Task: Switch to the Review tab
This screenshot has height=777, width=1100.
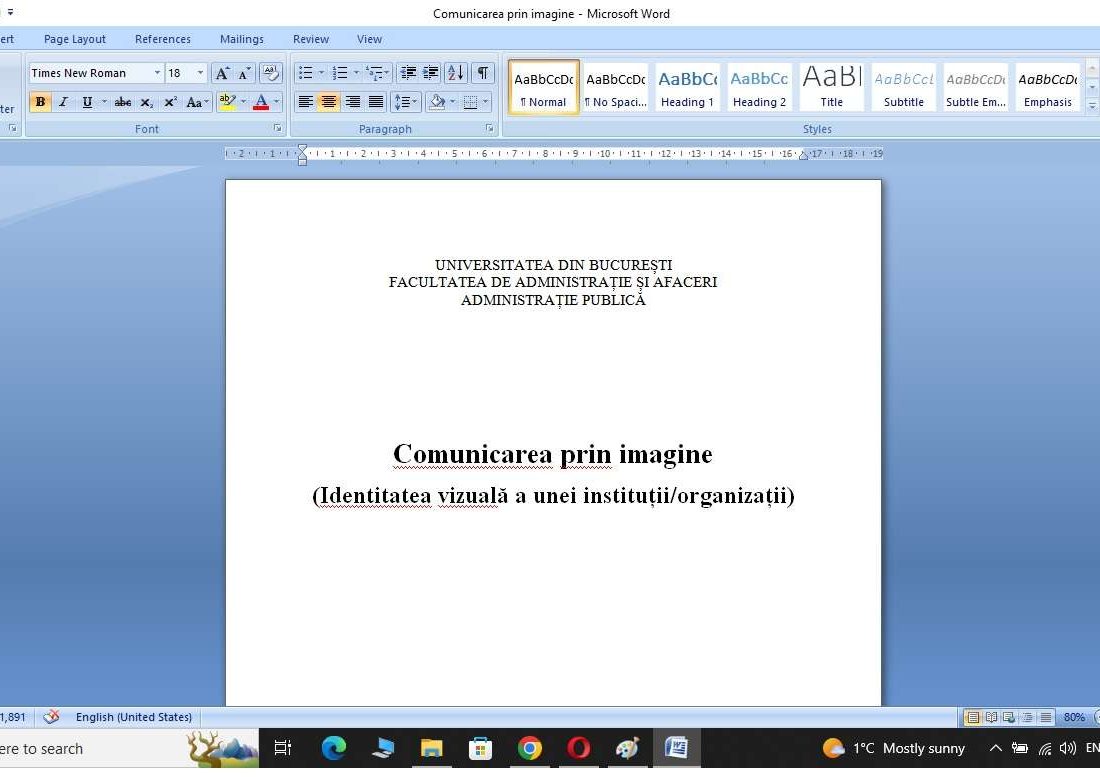Action: pos(310,39)
